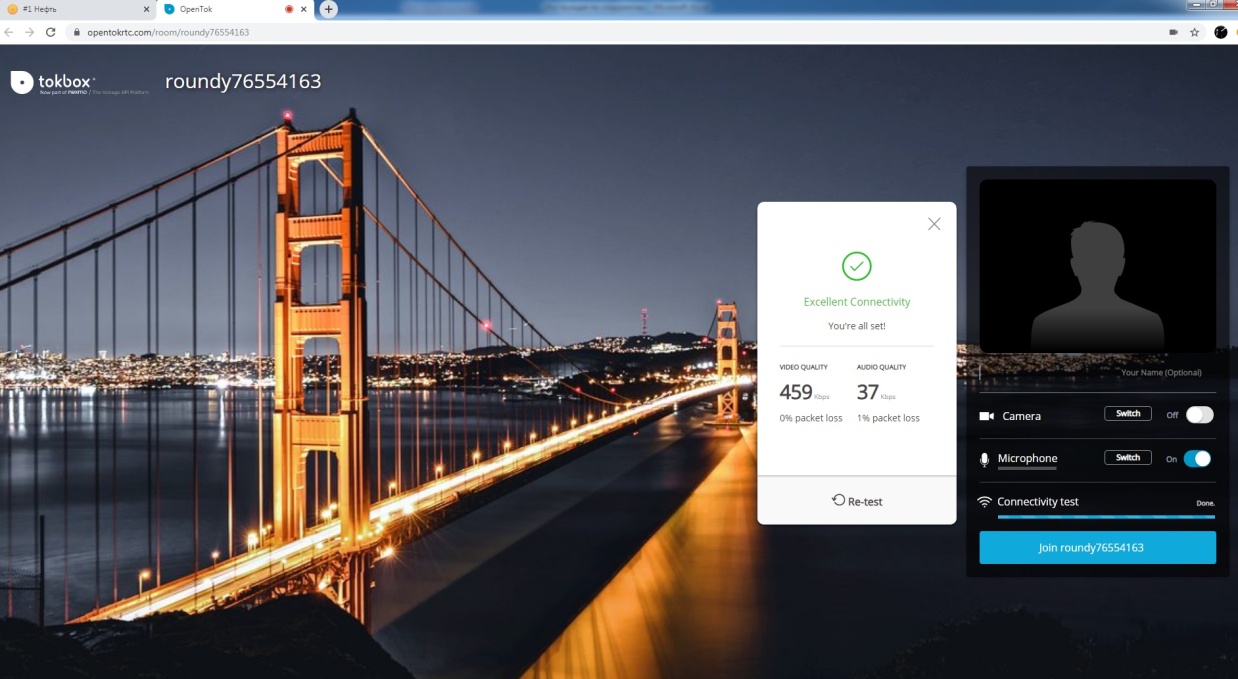Click the Your Name input field
1238x679 pixels.
click(x=1097, y=373)
